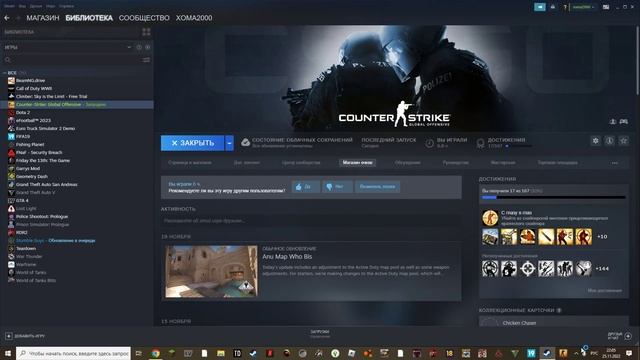Open crosshair locked achievement icon
This screenshot has height=360, width=640.
point(527,269)
